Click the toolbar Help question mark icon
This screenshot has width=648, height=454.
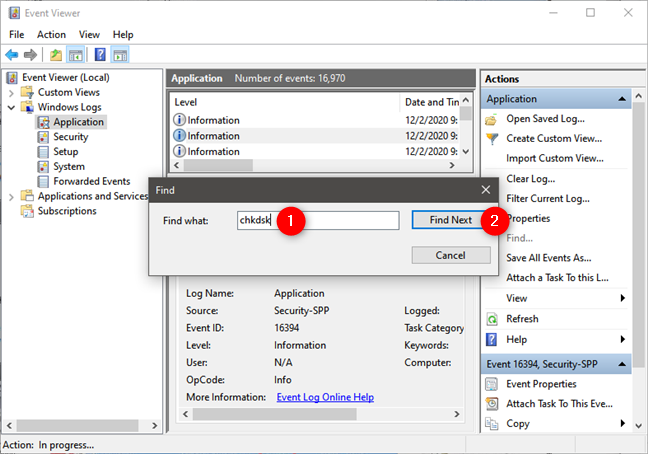coord(100,55)
